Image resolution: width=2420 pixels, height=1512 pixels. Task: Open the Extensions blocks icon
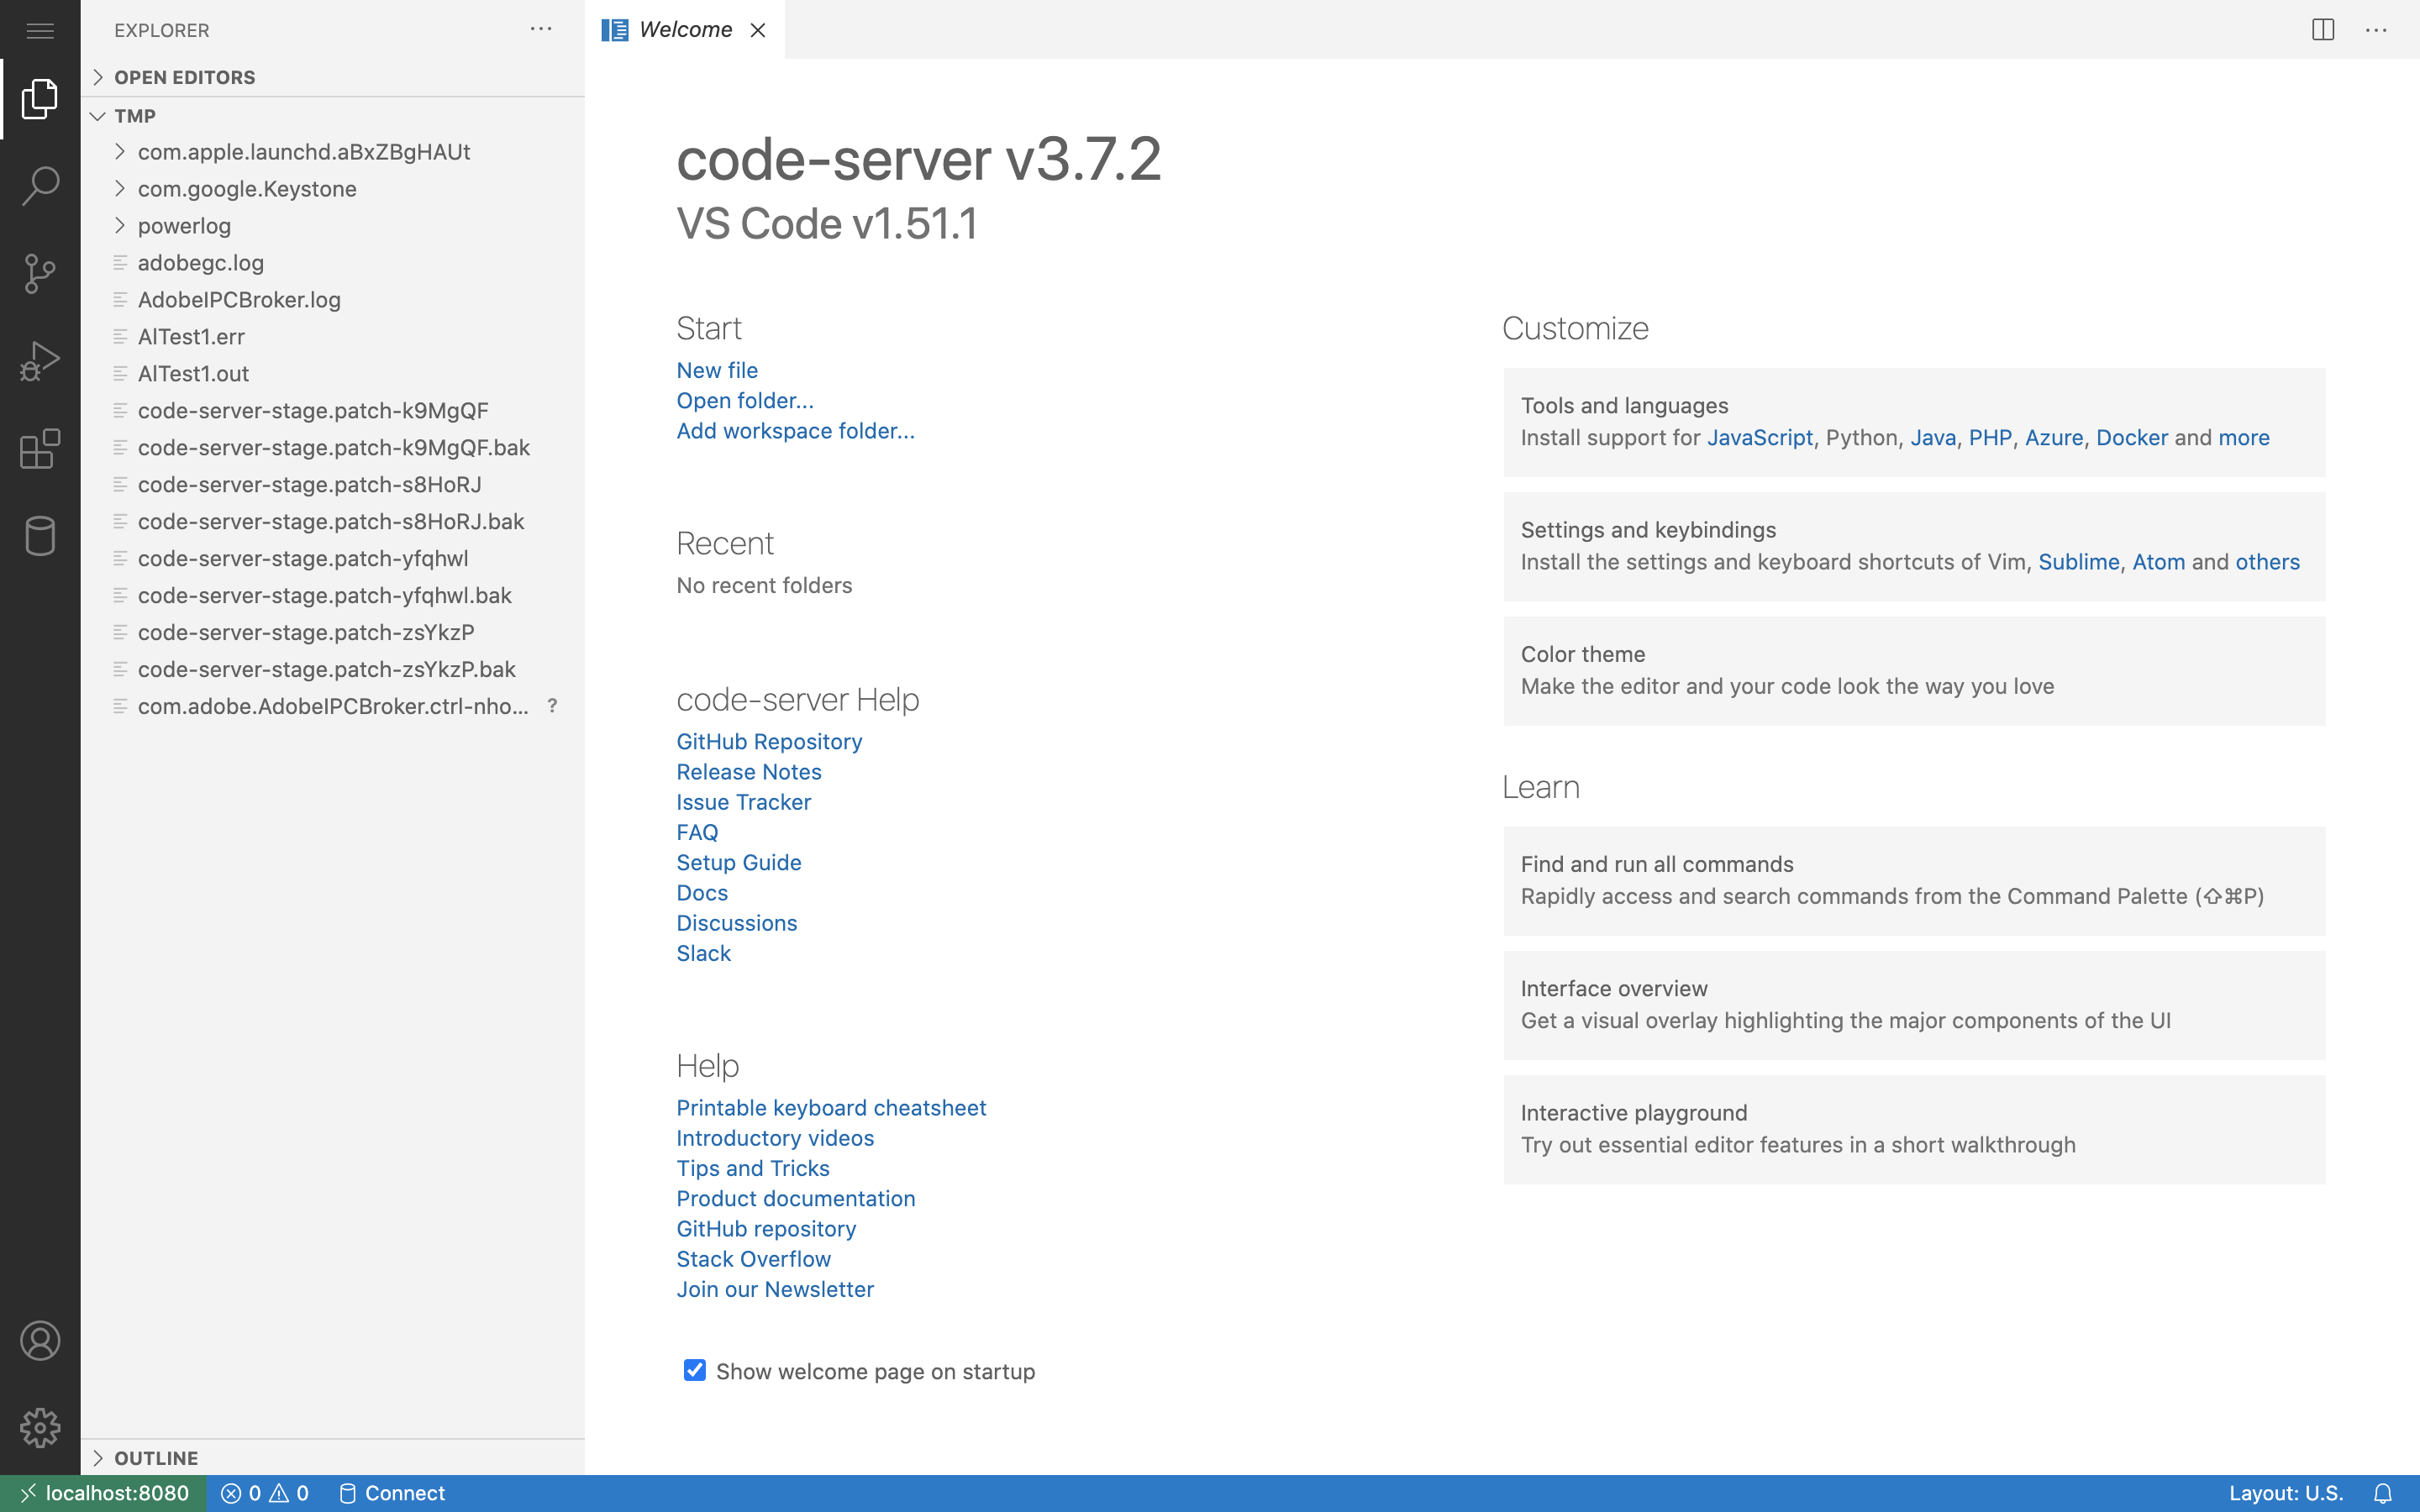point(40,449)
